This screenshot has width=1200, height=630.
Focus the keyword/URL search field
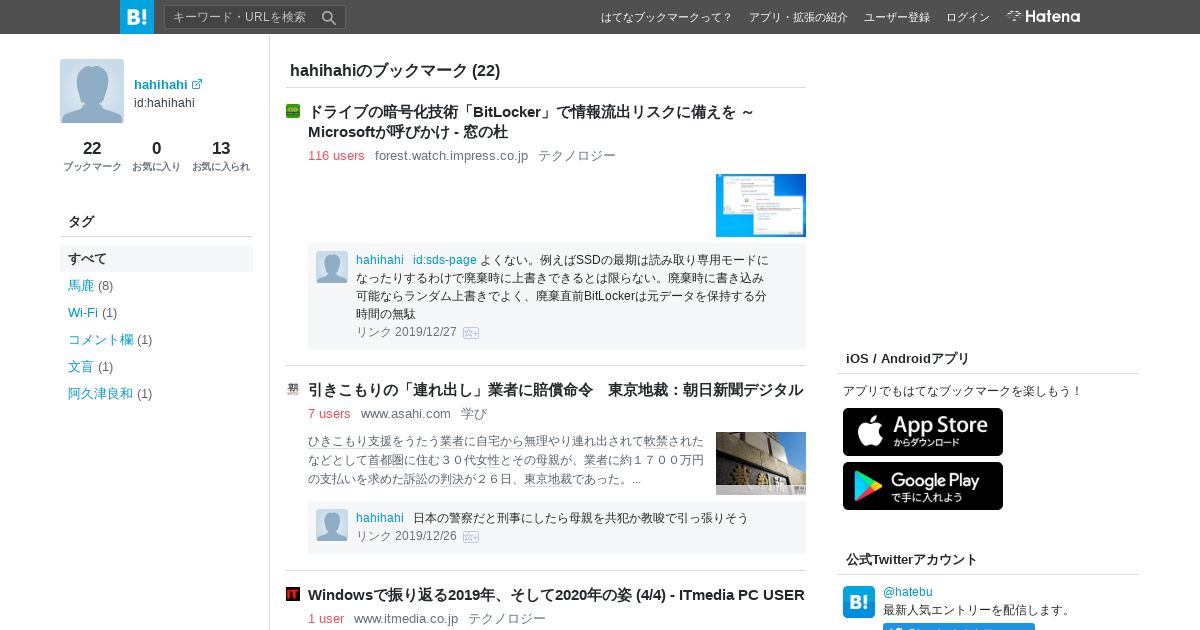[x=242, y=17]
